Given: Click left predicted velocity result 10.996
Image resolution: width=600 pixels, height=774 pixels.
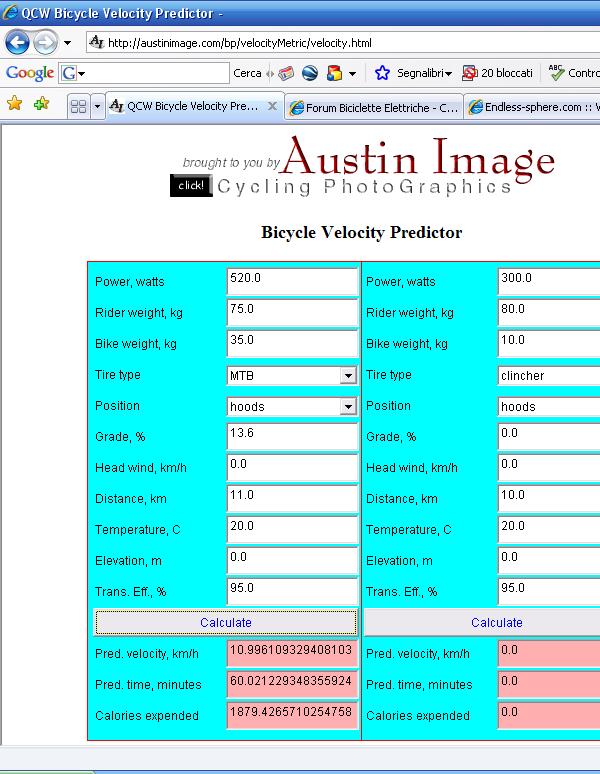Looking at the screenshot, I should (x=292, y=654).
